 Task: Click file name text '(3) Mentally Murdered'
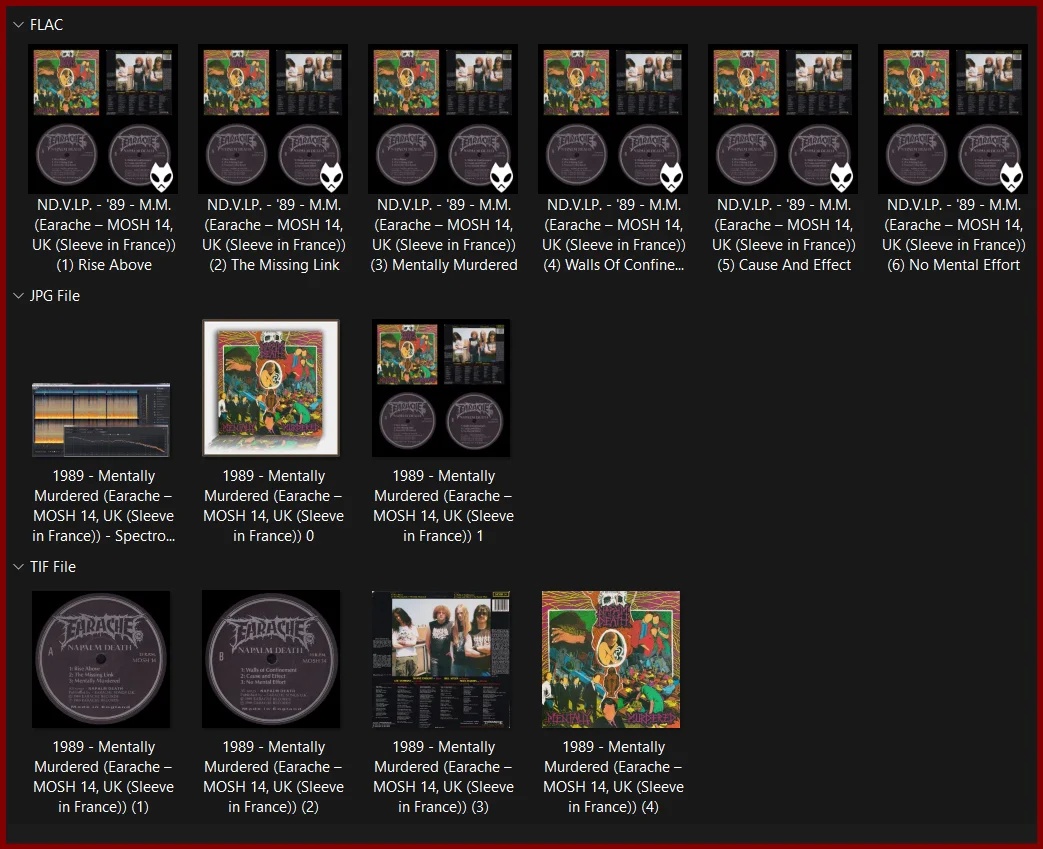(x=444, y=265)
